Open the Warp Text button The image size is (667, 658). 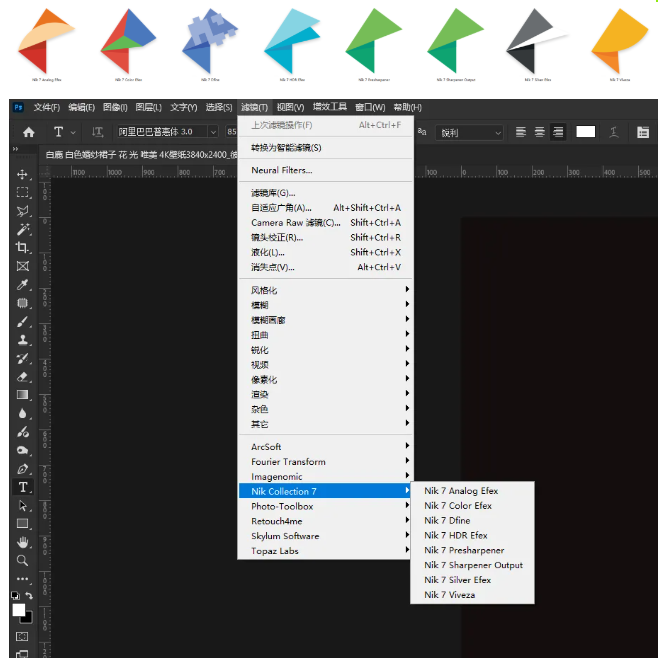[613, 132]
